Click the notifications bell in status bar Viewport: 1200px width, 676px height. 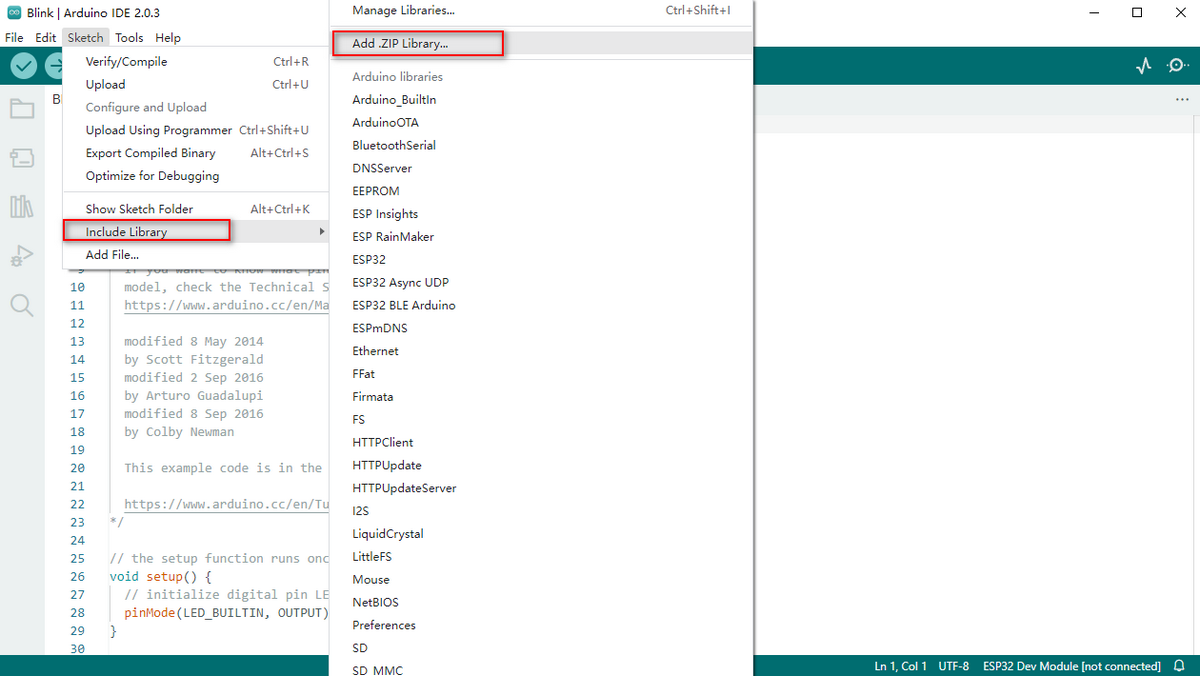1179,666
